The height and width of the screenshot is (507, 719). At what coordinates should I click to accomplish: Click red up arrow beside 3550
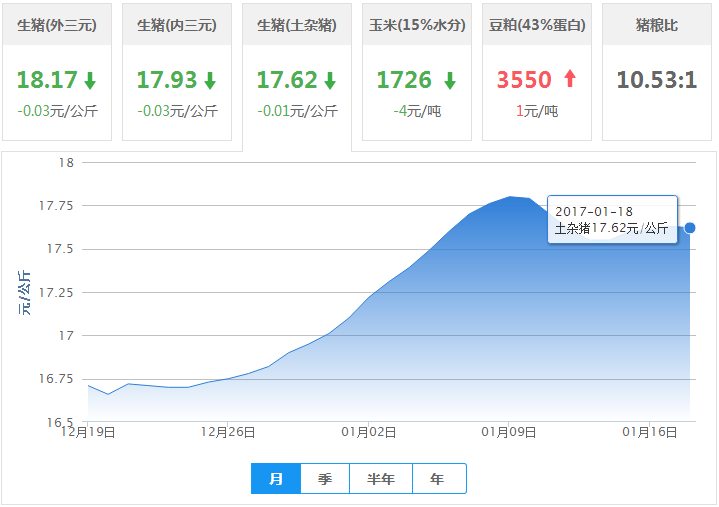(x=570, y=80)
